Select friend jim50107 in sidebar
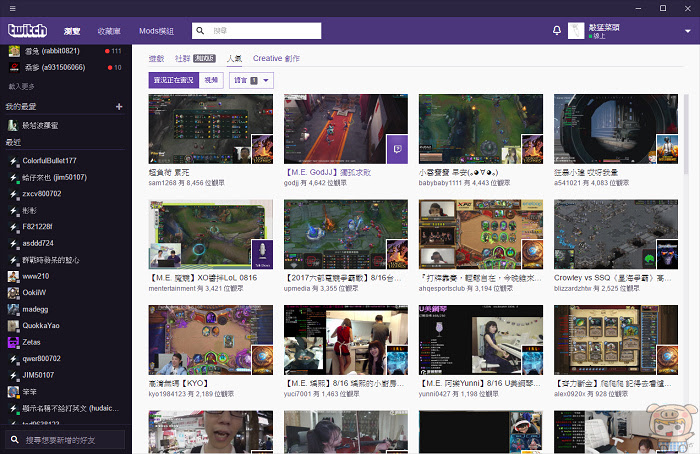The height and width of the screenshot is (454, 700). pos(66,177)
